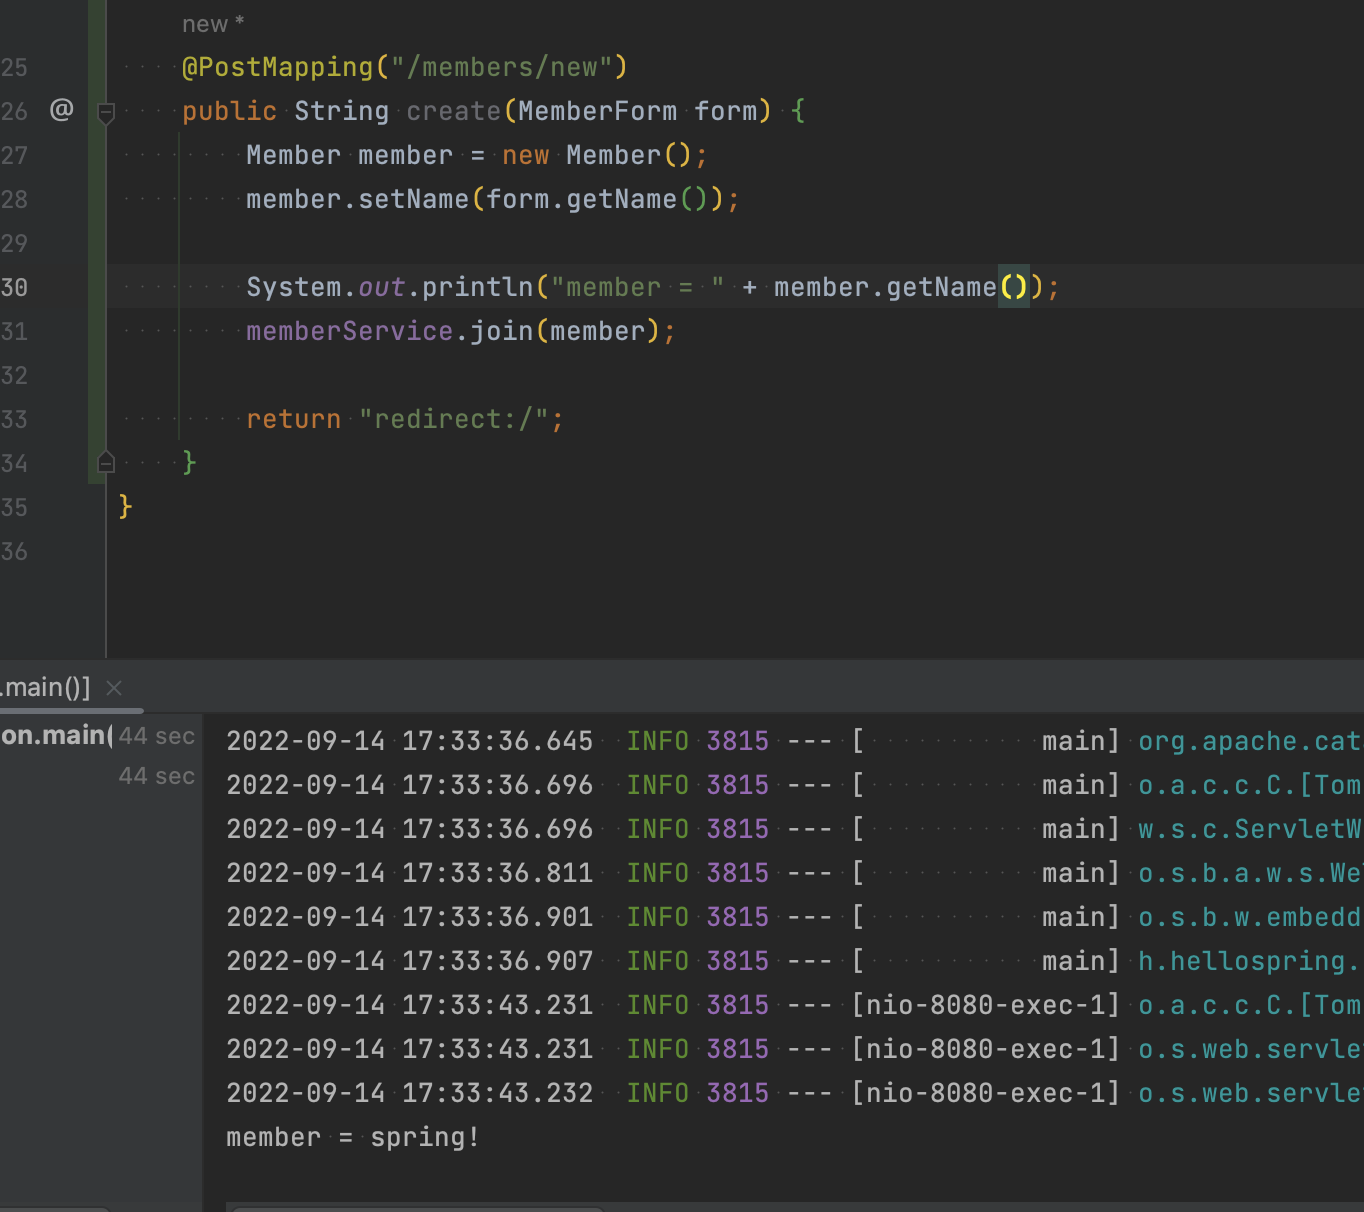Click the public keyword on line 26
The height and width of the screenshot is (1212, 1364).
click(x=229, y=111)
